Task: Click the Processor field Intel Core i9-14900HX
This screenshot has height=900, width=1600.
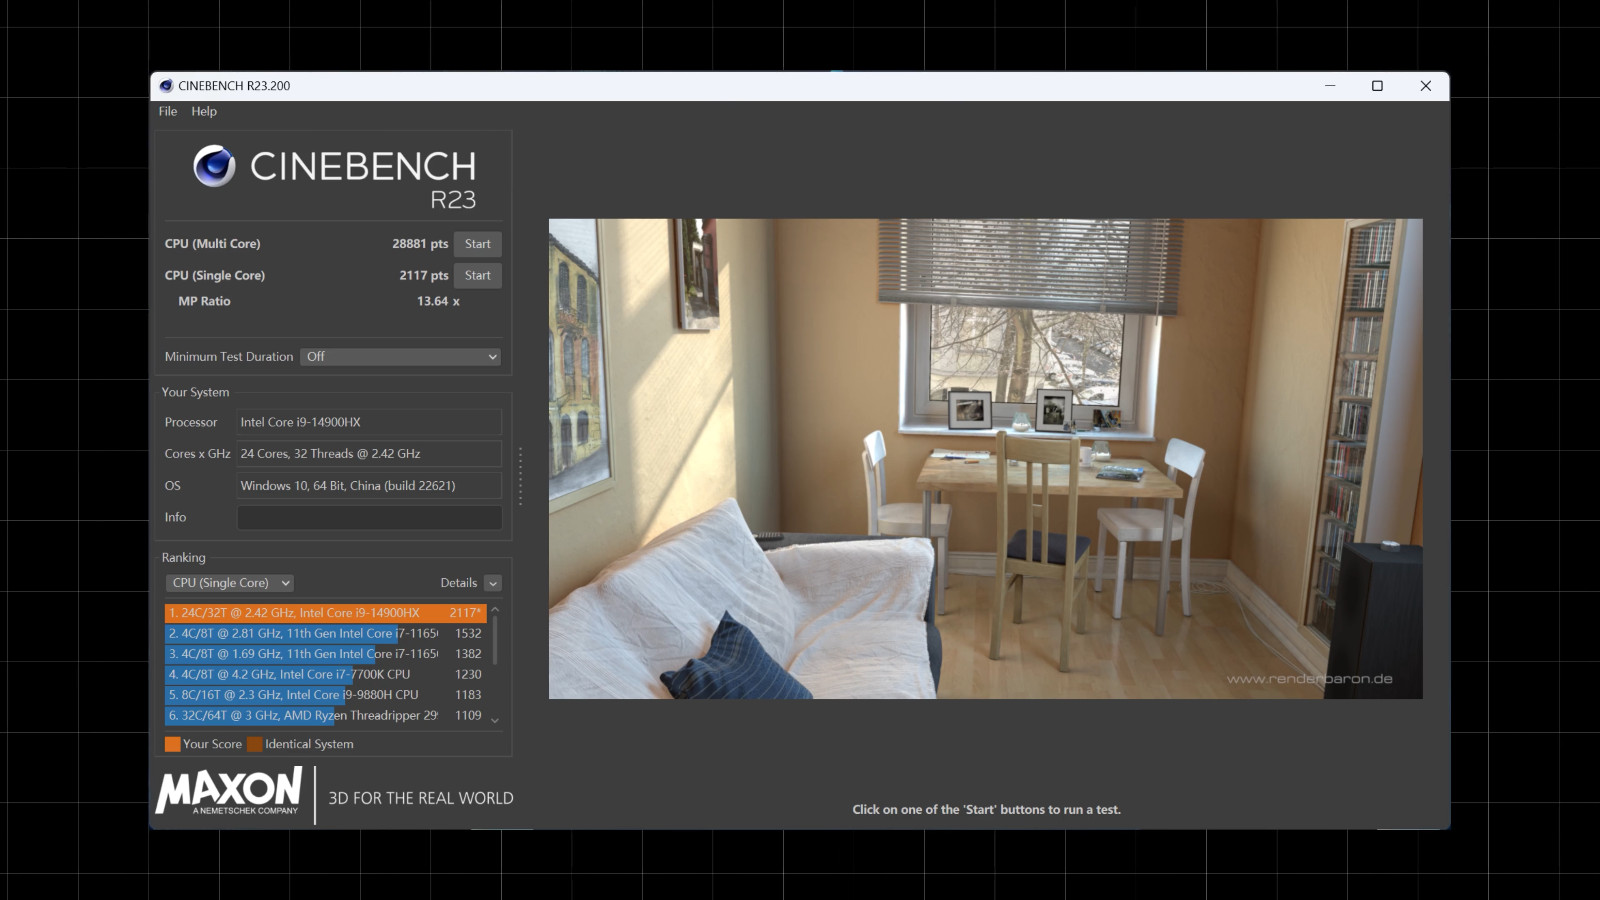Action: 369,422
